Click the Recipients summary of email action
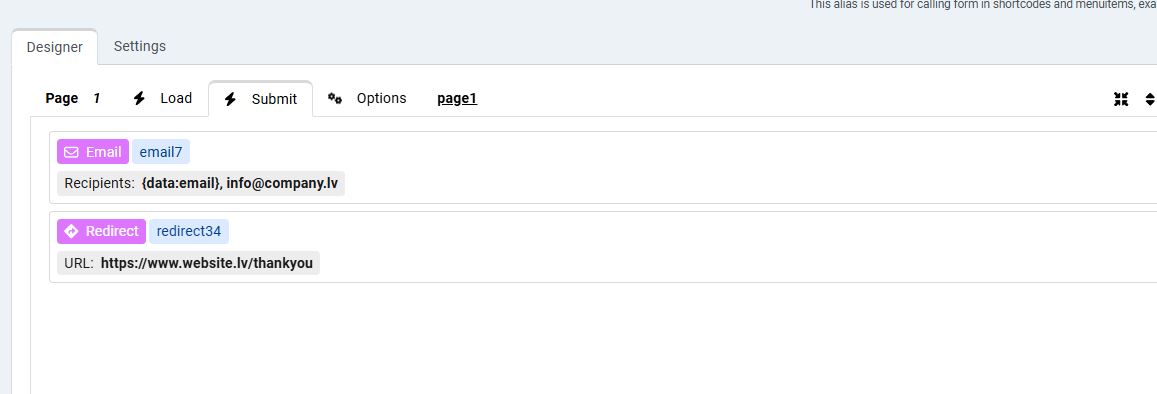This screenshot has width=1157, height=394. [x=201, y=183]
